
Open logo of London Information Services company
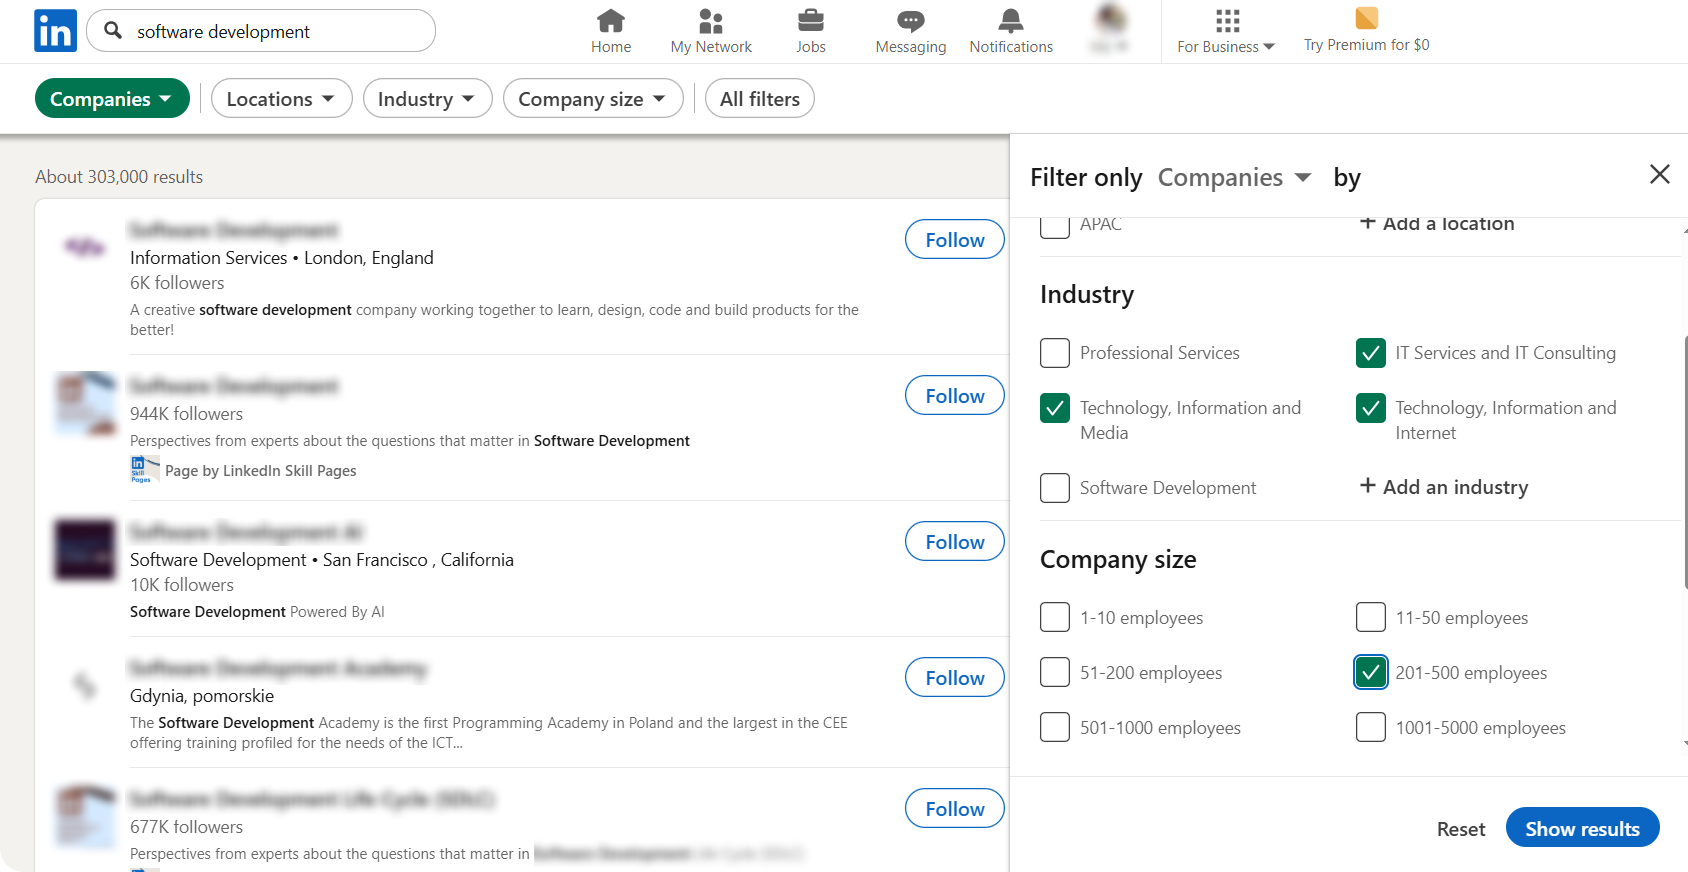pyautogui.click(x=85, y=245)
